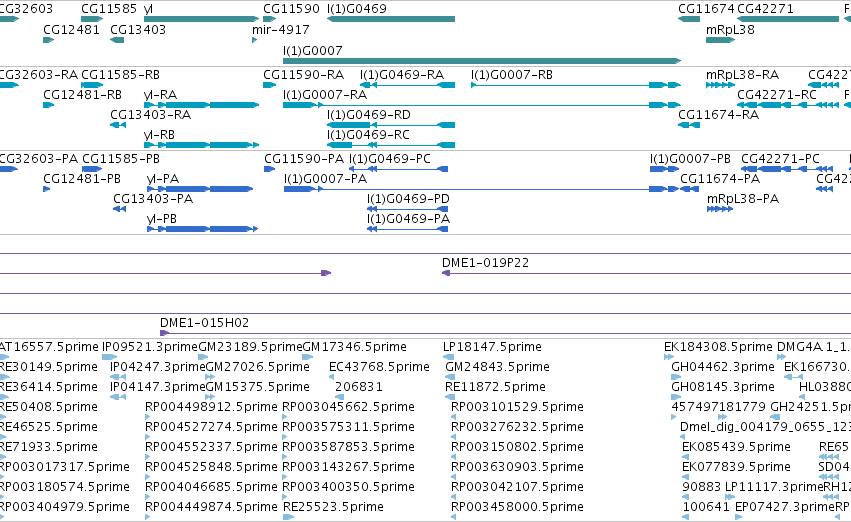Open the CG13403 gene feature
Viewport: 851px width, 522px height.
tap(117, 40)
